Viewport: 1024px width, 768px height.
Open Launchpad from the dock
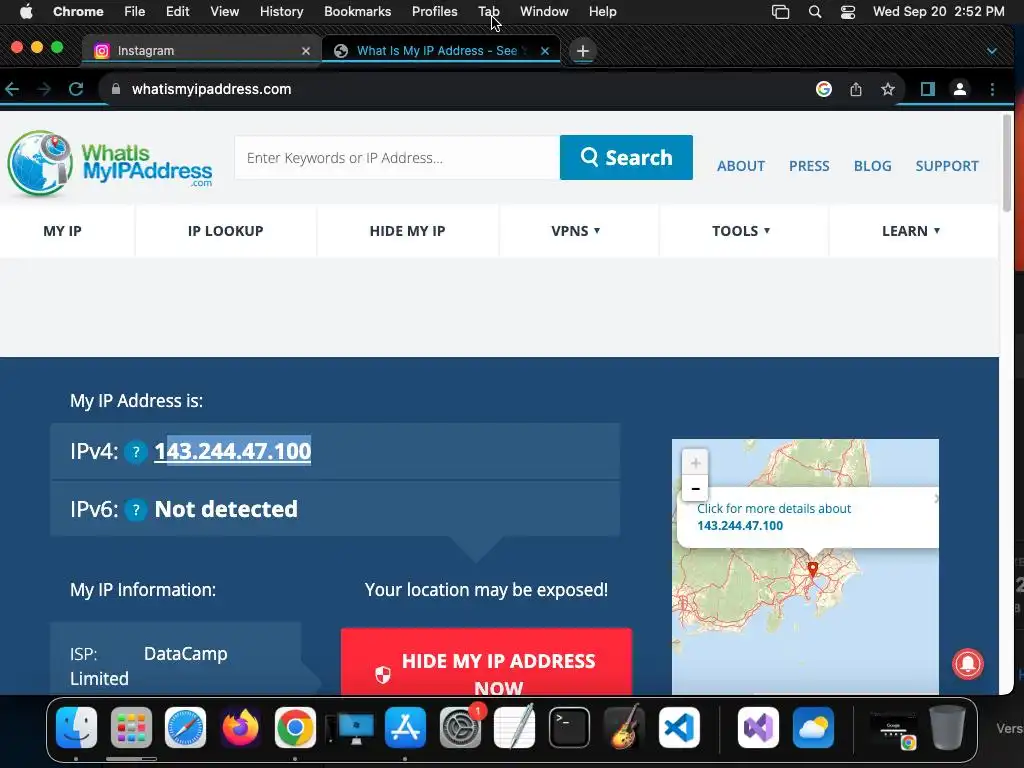[x=131, y=728]
